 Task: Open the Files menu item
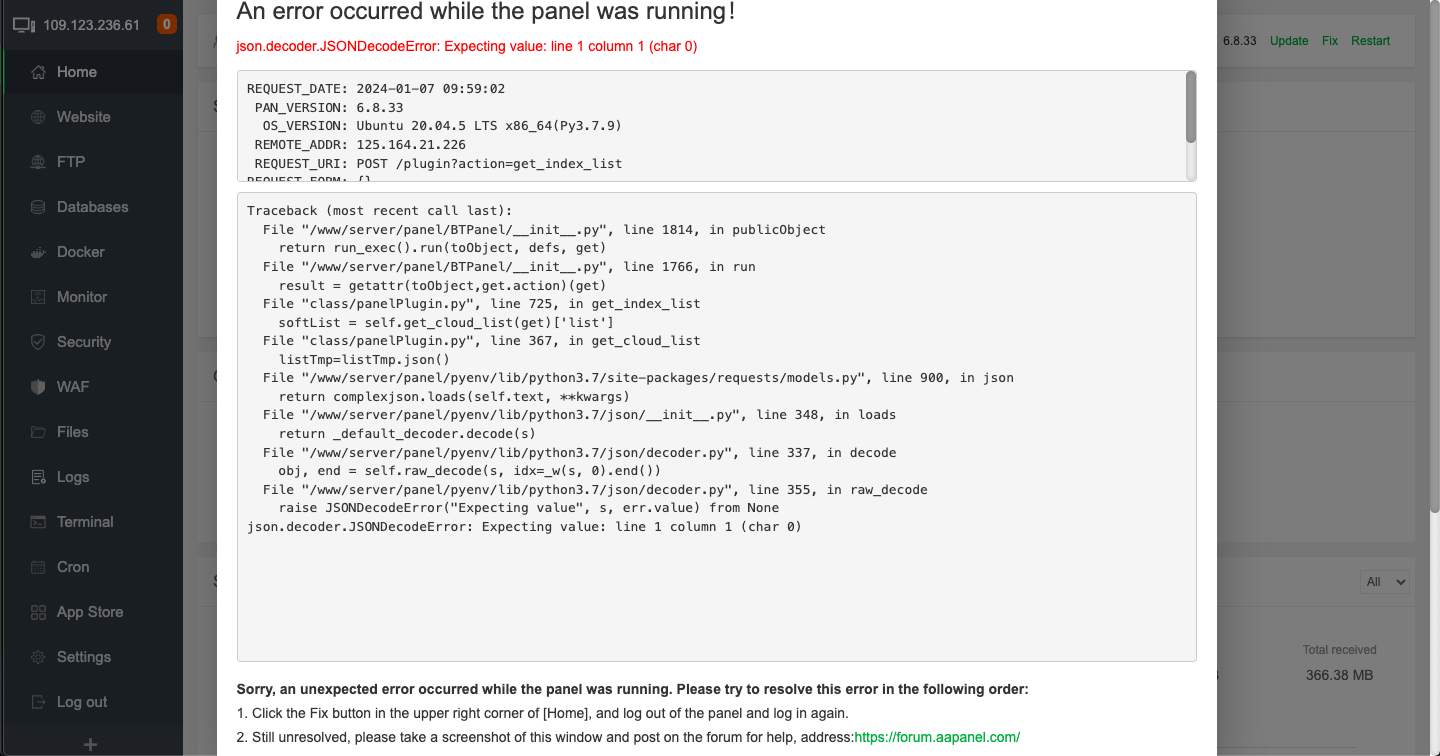72,432
